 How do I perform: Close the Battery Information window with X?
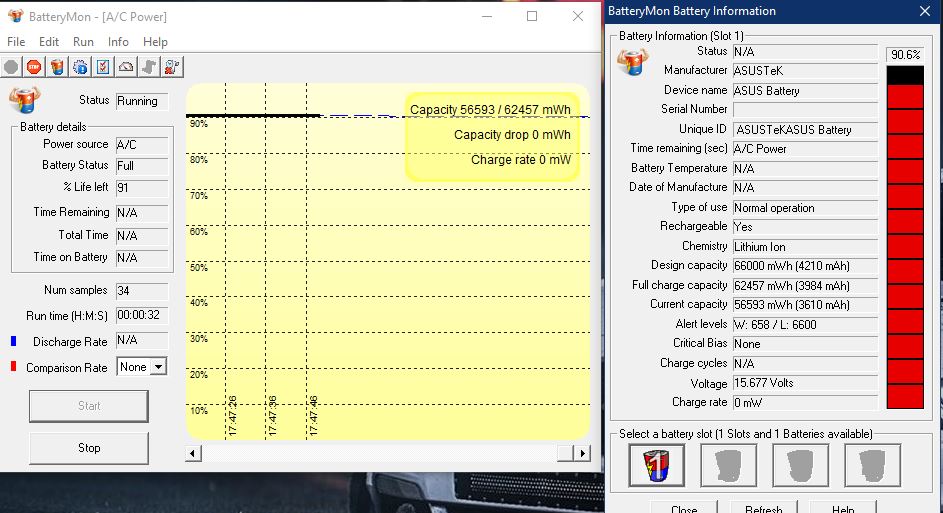925,11
